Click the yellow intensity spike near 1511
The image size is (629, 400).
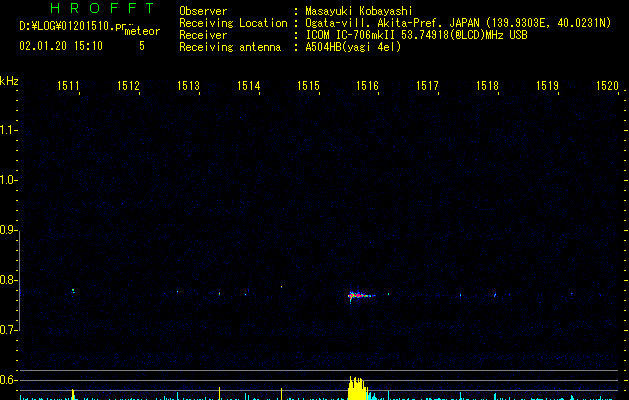tap(73, 394)
